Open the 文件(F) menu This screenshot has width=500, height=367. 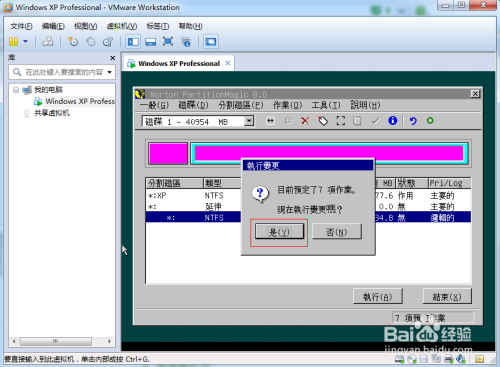21,26
